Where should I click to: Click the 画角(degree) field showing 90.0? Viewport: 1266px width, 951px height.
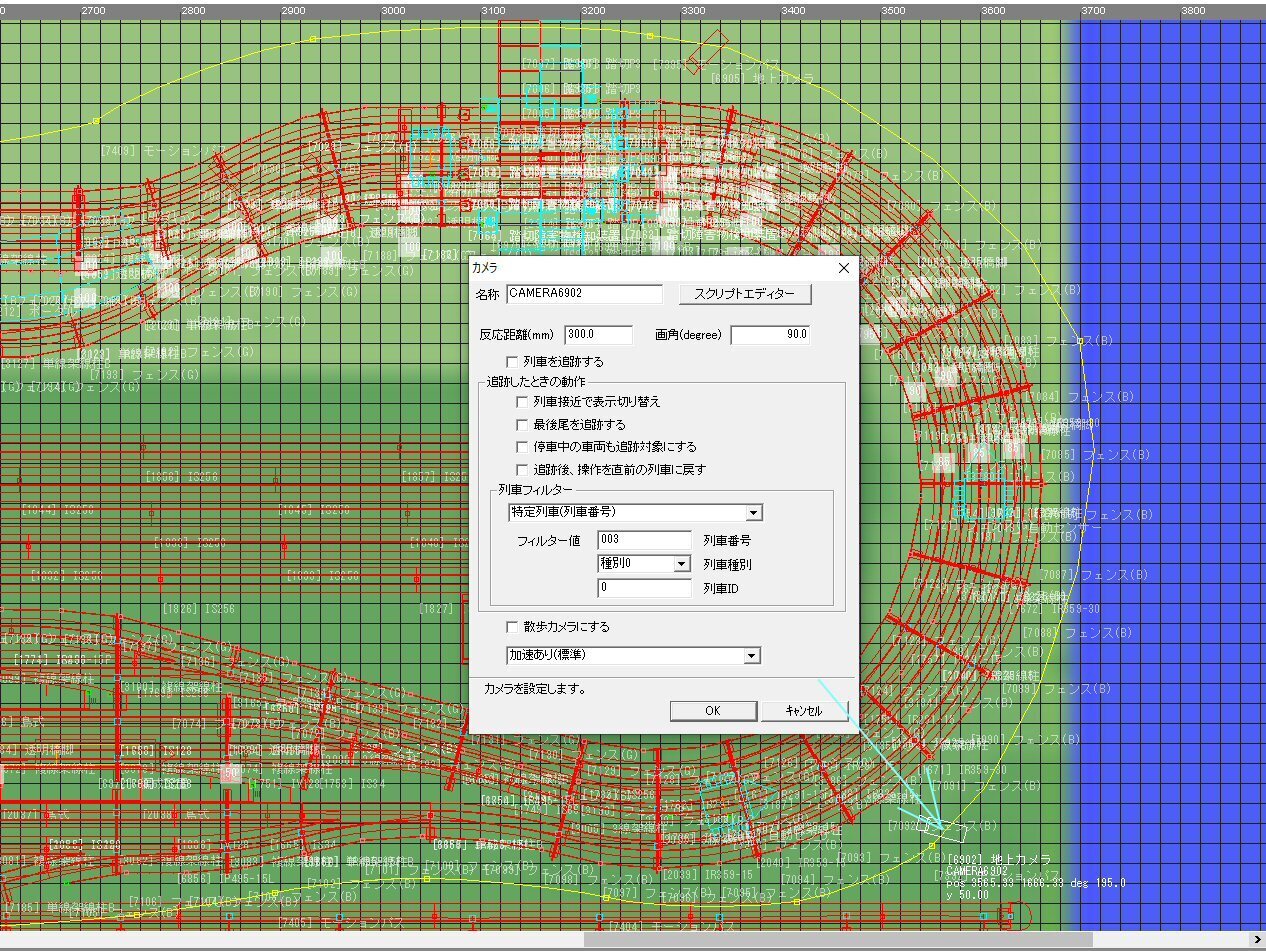click(x=770, y=335)
